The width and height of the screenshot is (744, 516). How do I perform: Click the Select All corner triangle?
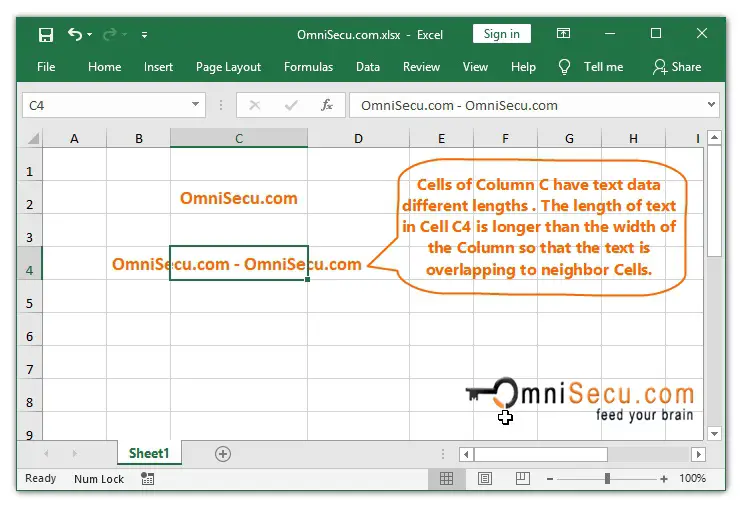[x=33, y=139]
